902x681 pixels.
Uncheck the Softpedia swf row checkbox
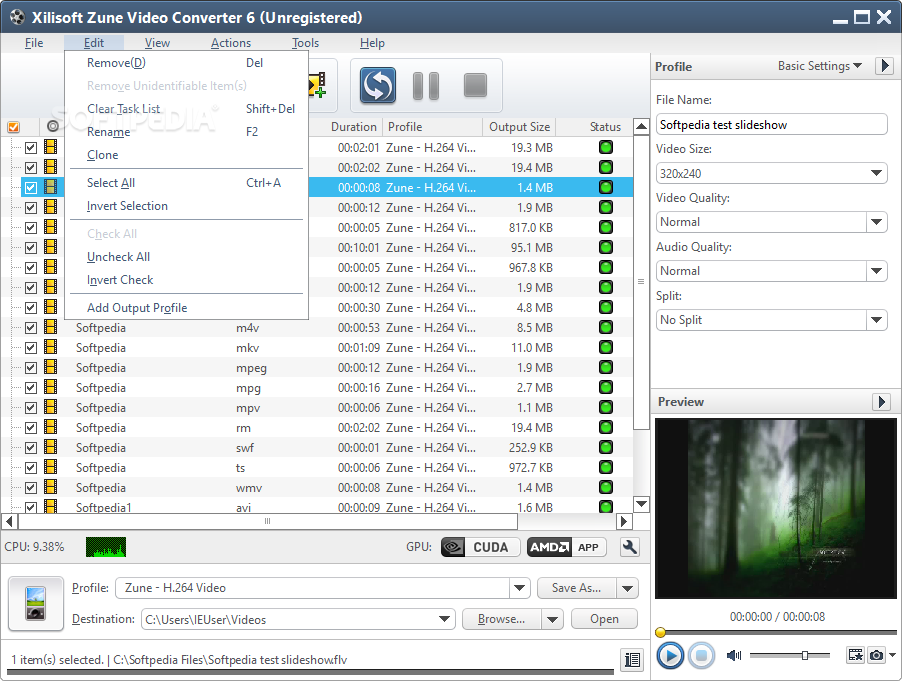pyautogui.click(x=31, y=447)
